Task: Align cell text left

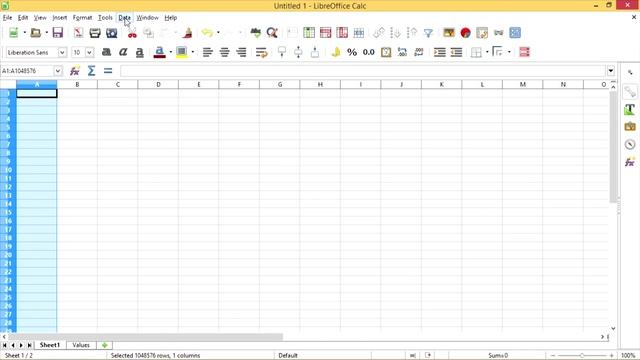Action: click(x=208, y=52)
